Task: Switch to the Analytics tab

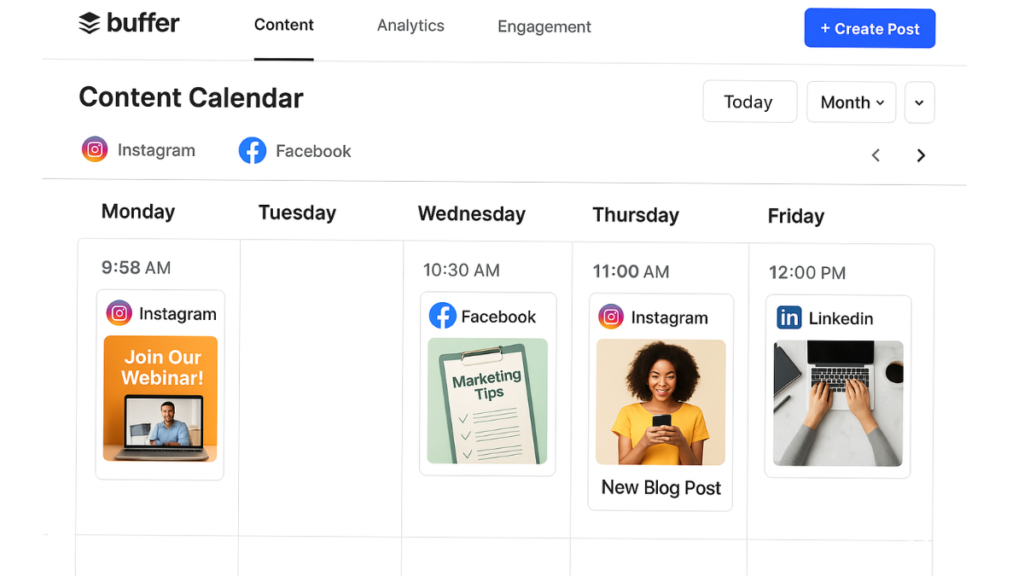Action: click(411, 25)
